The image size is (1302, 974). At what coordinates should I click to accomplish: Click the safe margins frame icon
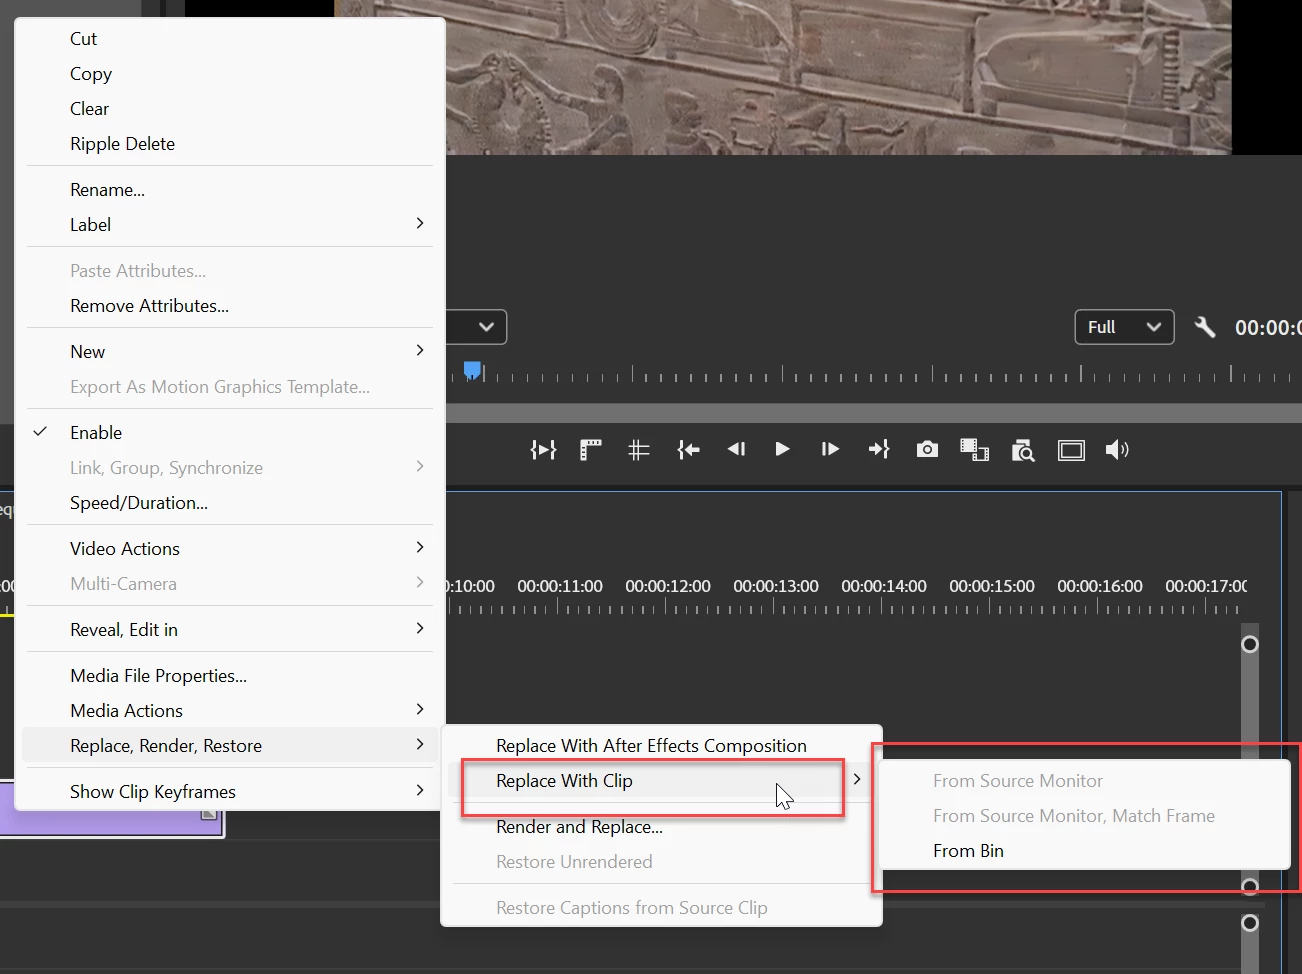[1071, 450]
